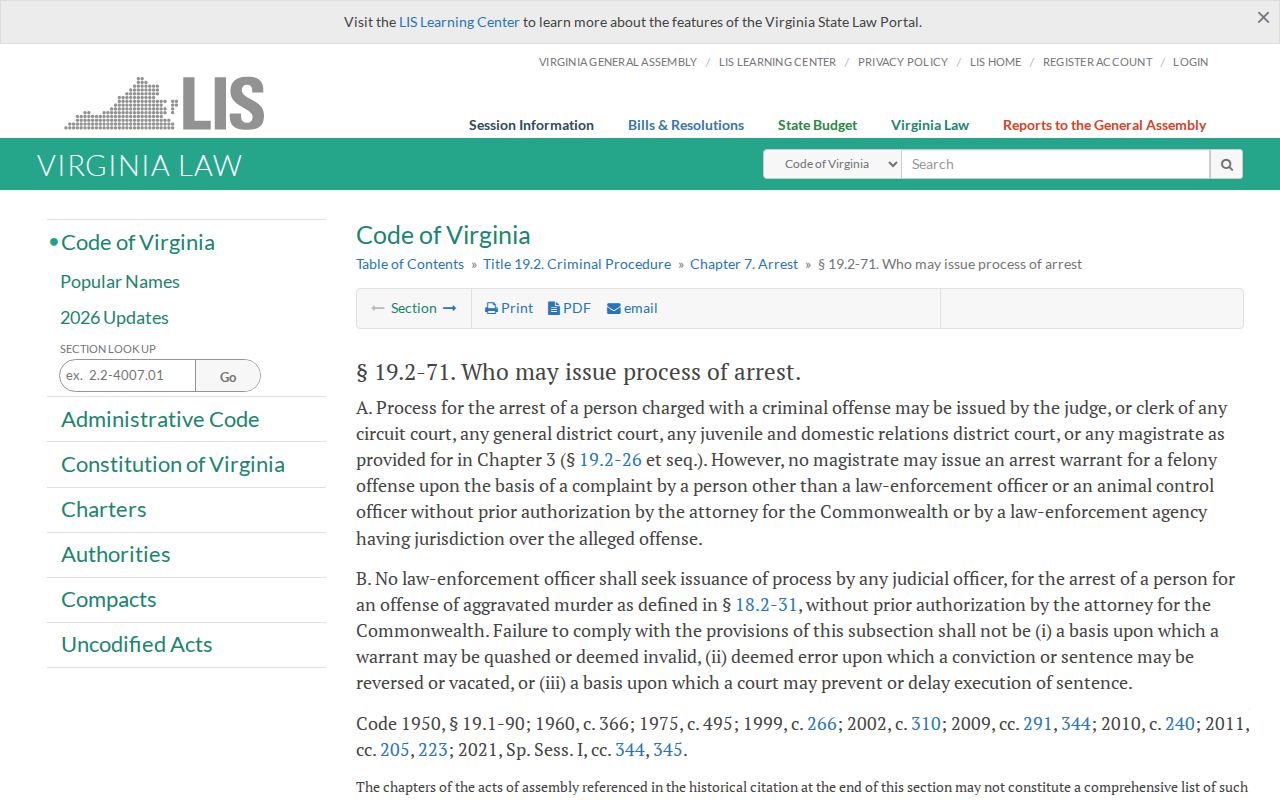
Task: Open 2002 chapter 310 link
Action: coord(926,724)
